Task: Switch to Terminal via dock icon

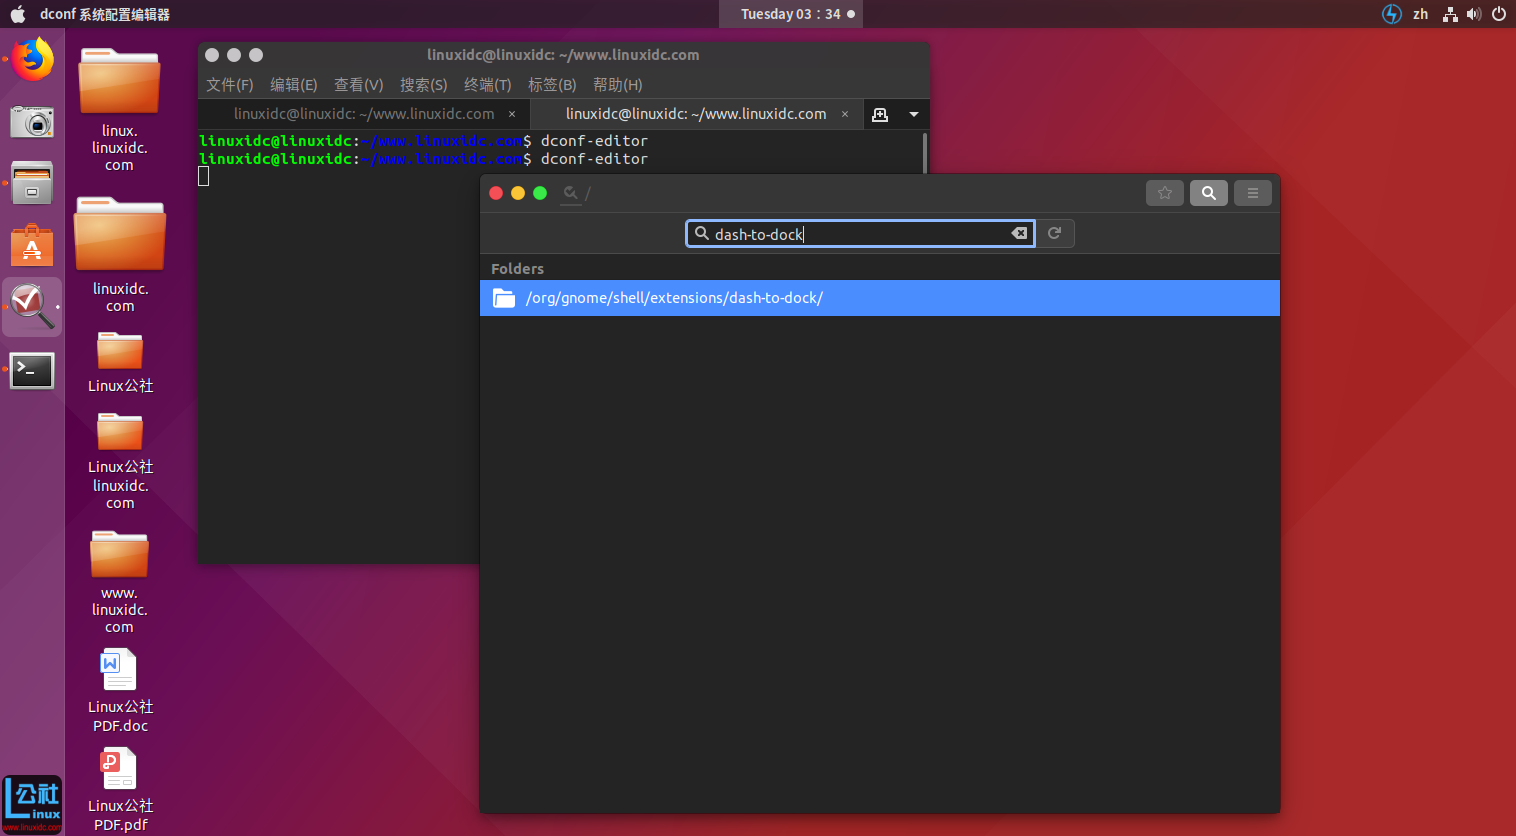Action: click(x=32, y=371)
